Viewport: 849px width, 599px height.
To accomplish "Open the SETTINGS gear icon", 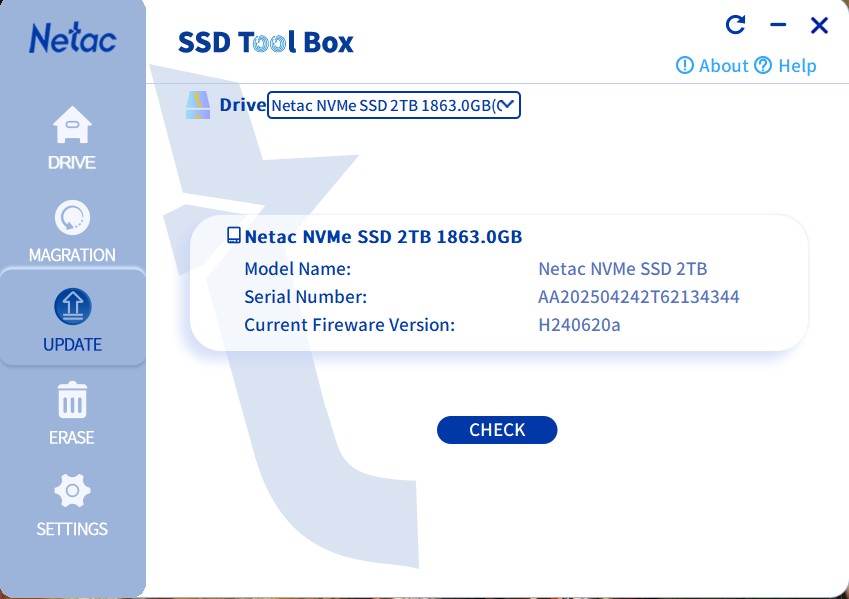I will click(72, 491).
